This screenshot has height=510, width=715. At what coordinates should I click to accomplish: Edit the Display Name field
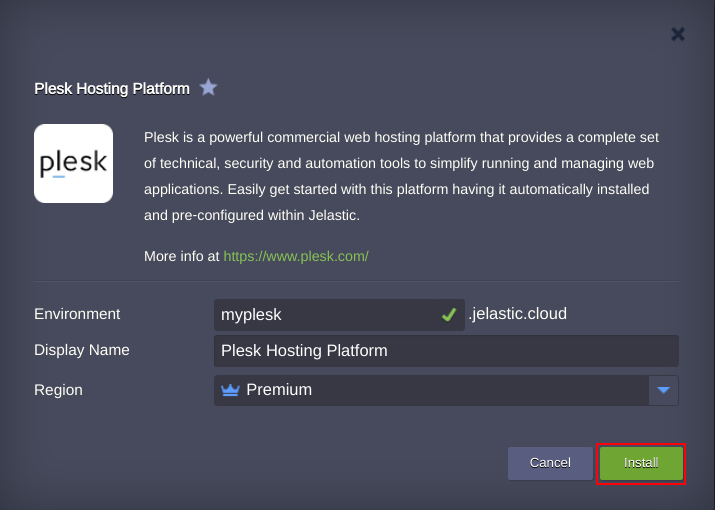[x=446, y=351]
